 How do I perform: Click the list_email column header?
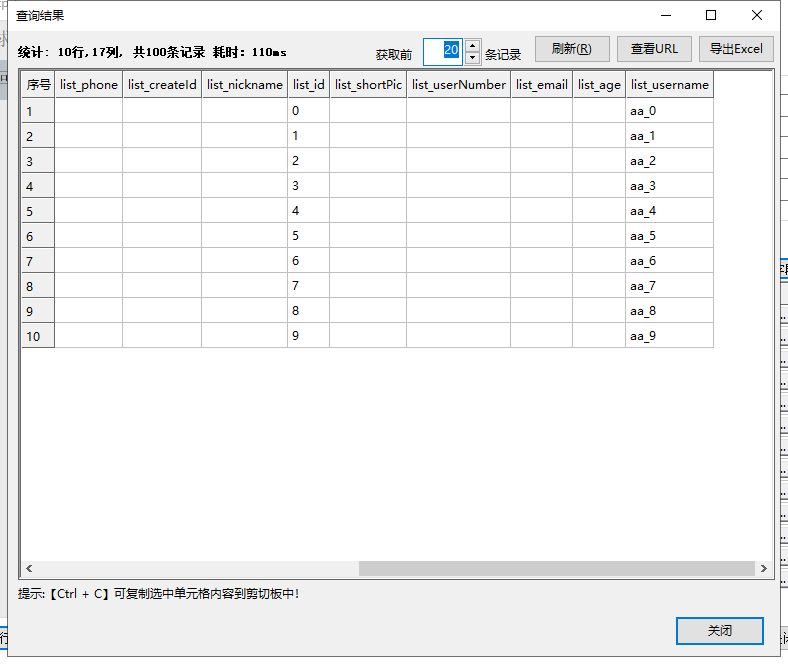point(541,85)
